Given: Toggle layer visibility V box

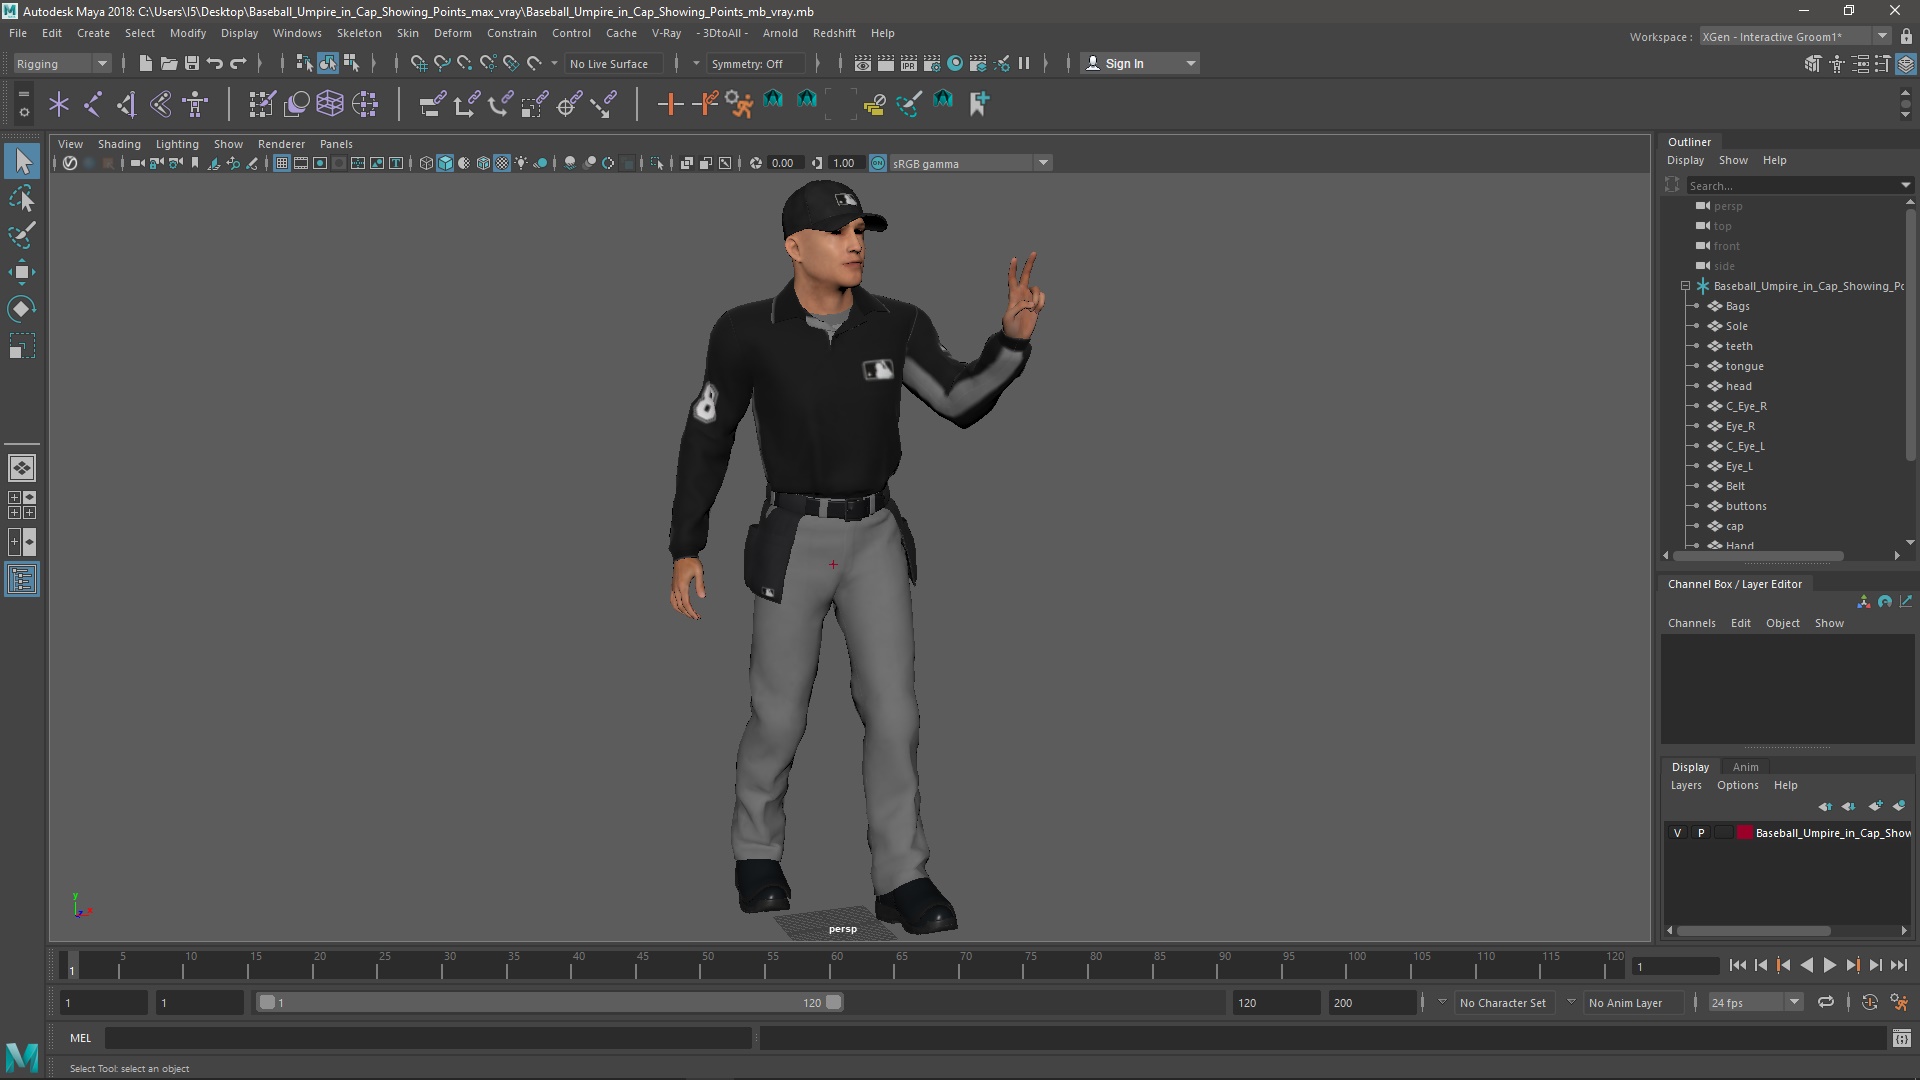Looking at the screenshot, I should (x=1678, y=833).
